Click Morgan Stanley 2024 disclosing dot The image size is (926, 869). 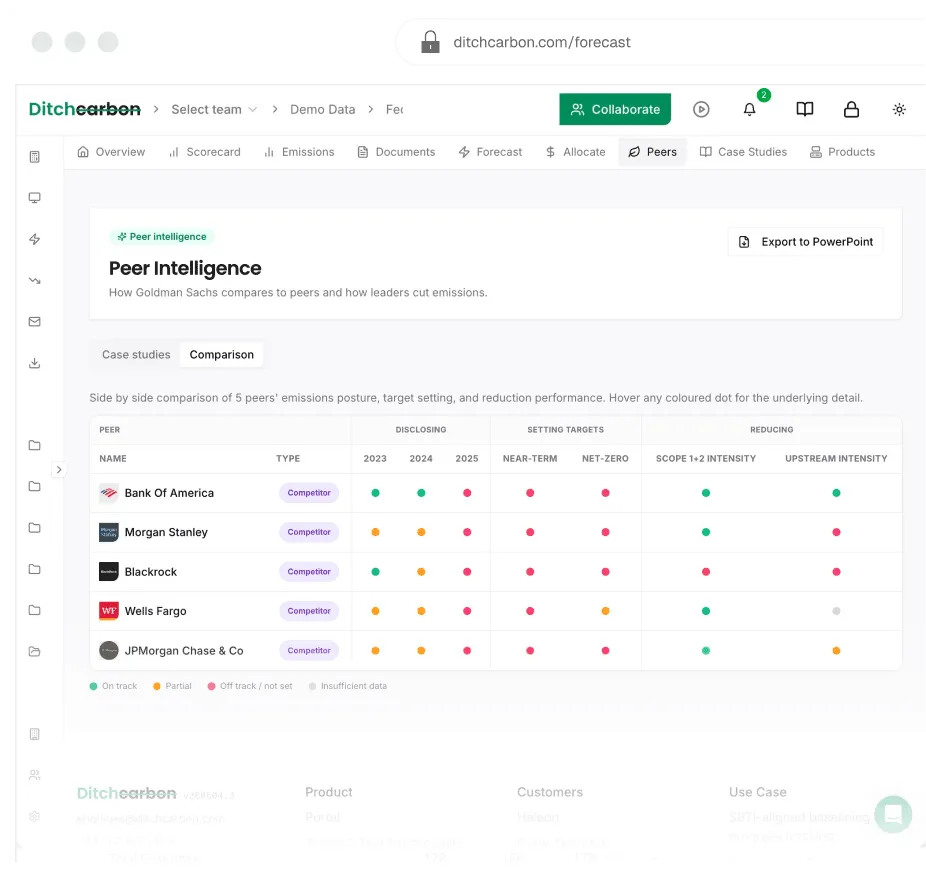(421, 532)
